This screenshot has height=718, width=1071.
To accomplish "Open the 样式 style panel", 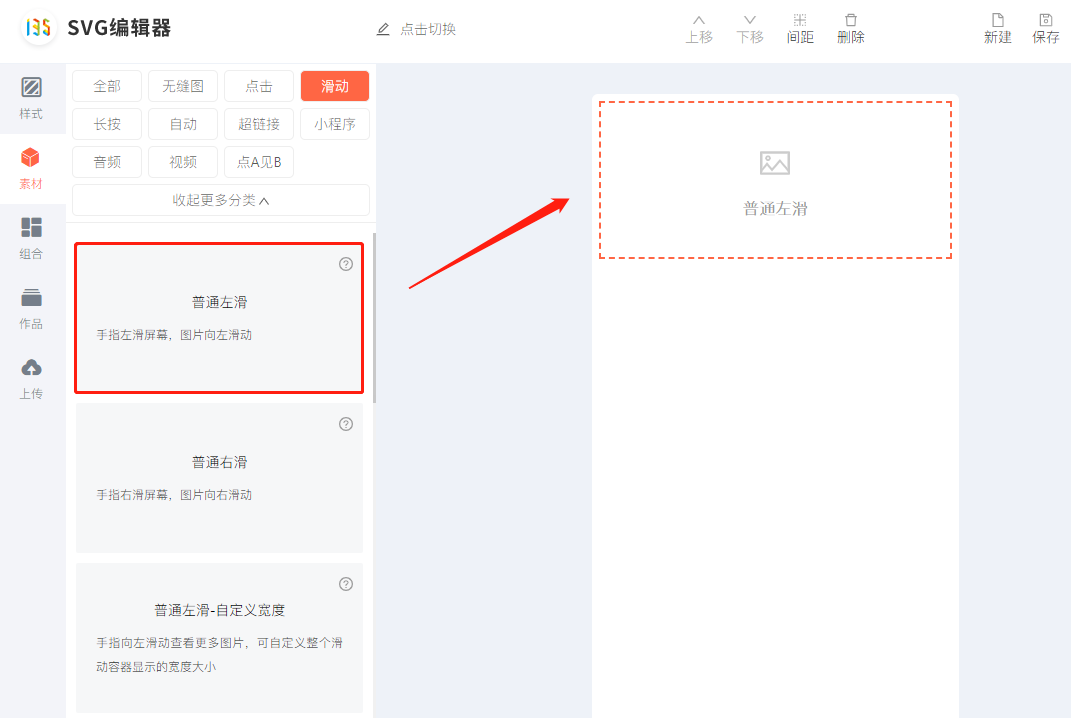I will (31, 97).
